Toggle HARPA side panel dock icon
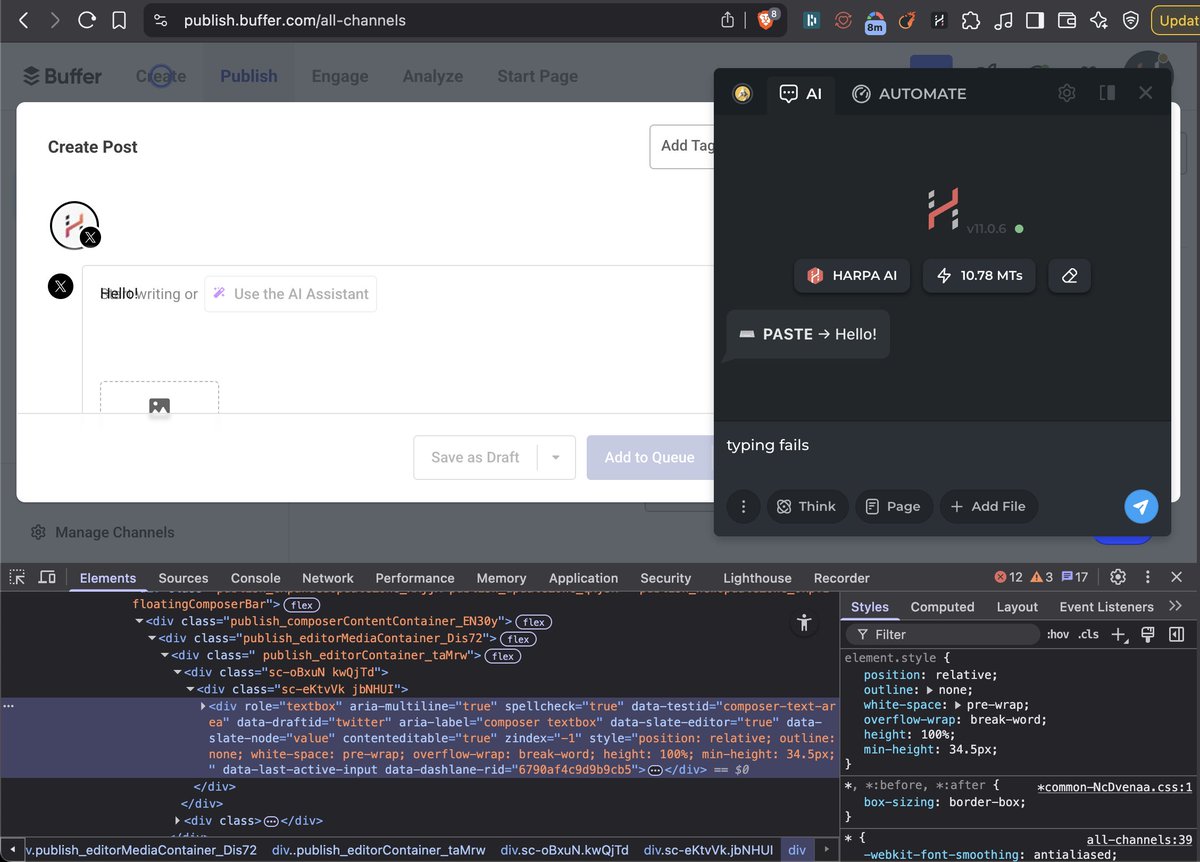Viewport: 1200px width, 862px height. coord(1107,93)
